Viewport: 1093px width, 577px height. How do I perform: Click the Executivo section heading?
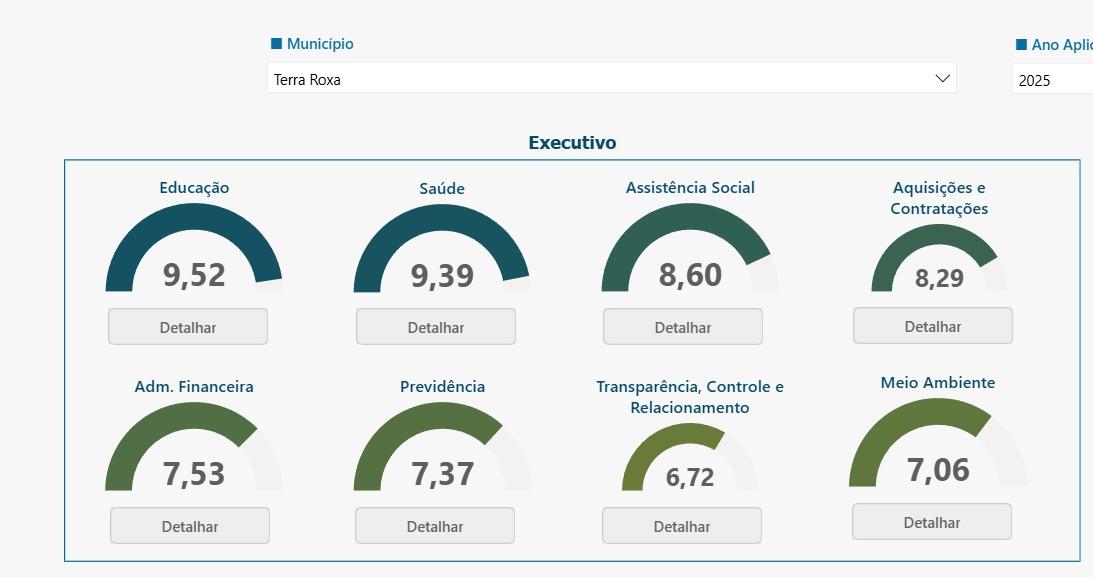(572, 142)
